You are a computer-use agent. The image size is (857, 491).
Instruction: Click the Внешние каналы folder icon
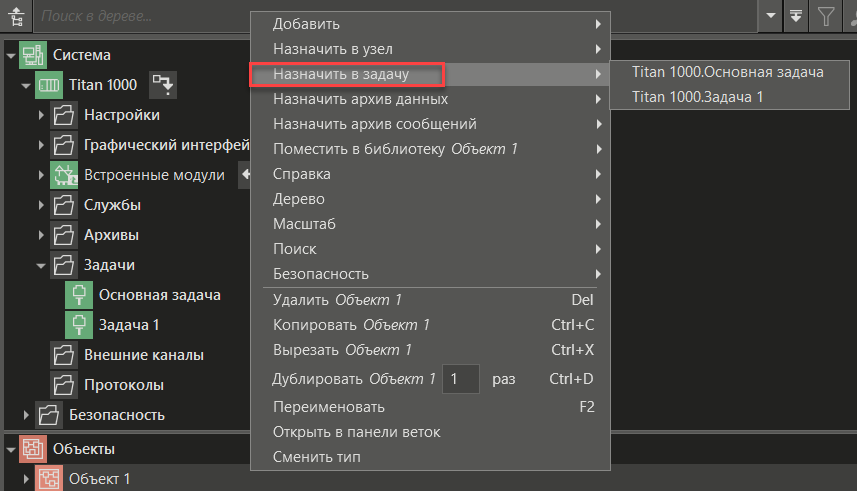click(63, 355)
